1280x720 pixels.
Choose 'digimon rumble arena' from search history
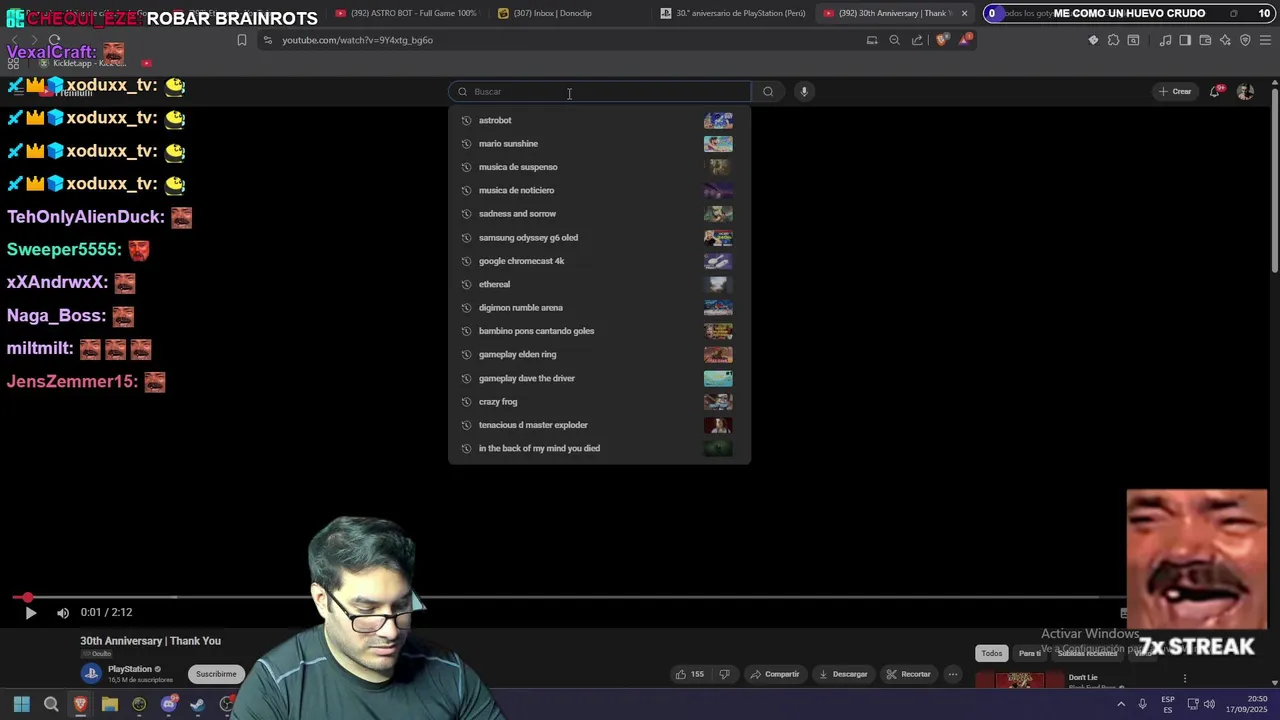(x=599, y=308)
